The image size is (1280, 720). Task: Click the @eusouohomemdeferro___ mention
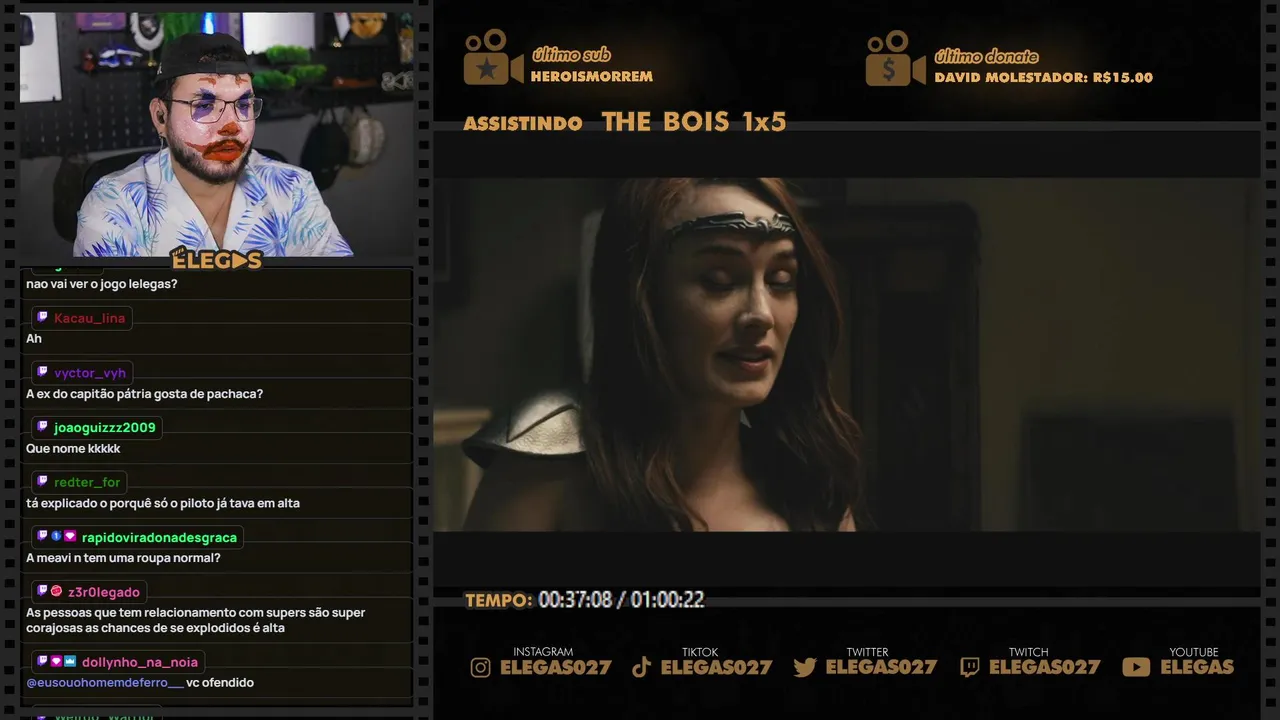coord(105,683)
